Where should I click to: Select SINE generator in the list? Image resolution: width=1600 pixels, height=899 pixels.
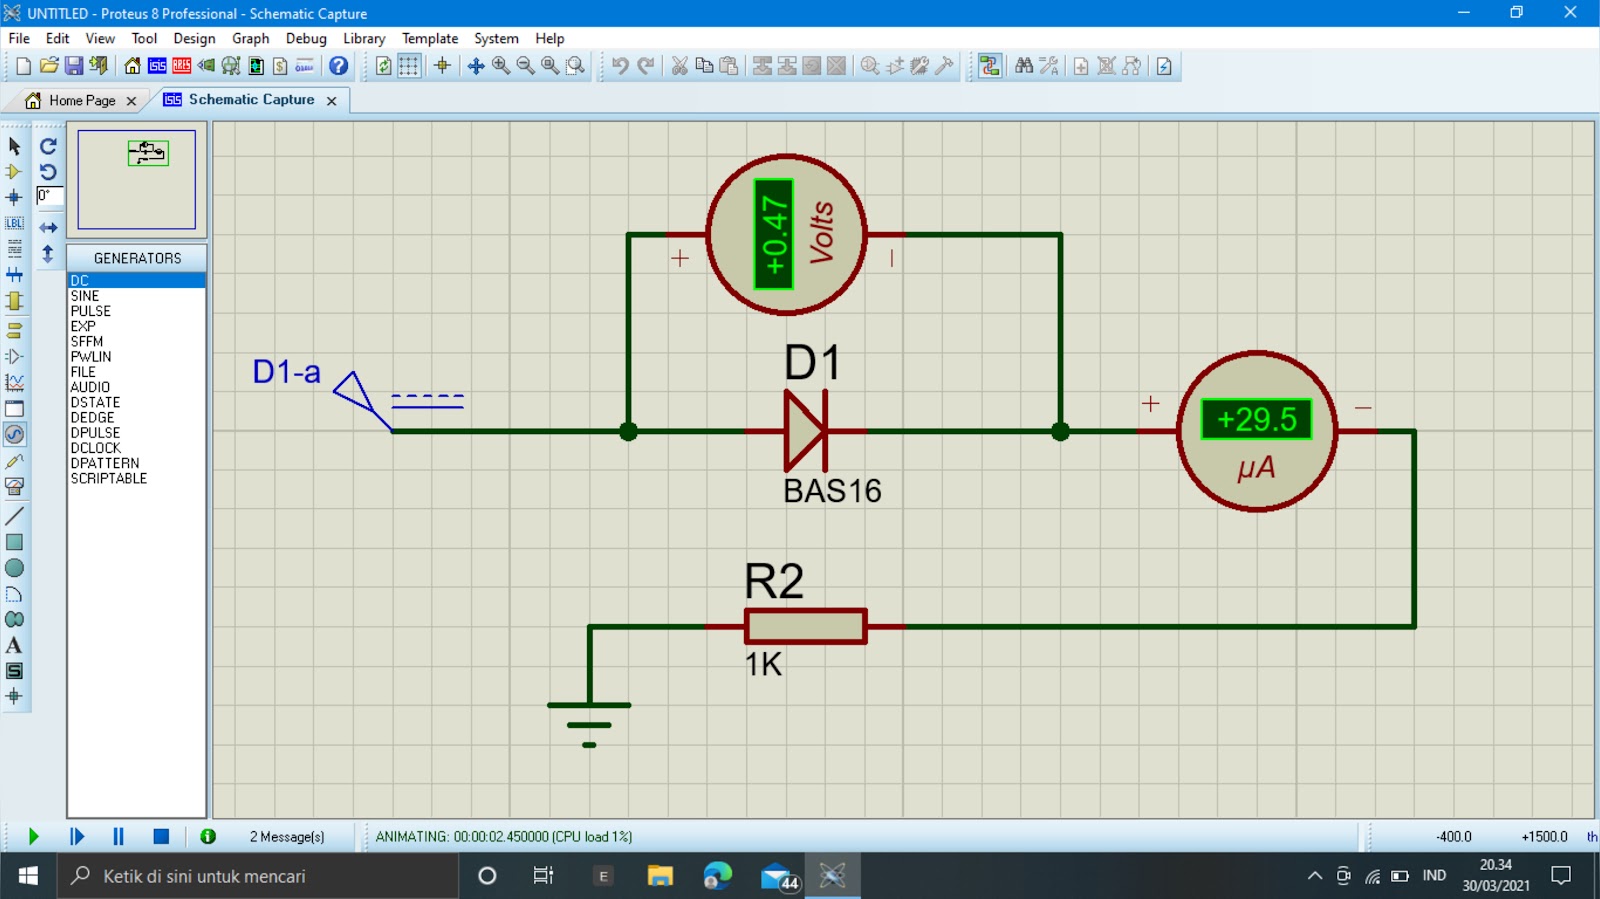coord(137,296)
